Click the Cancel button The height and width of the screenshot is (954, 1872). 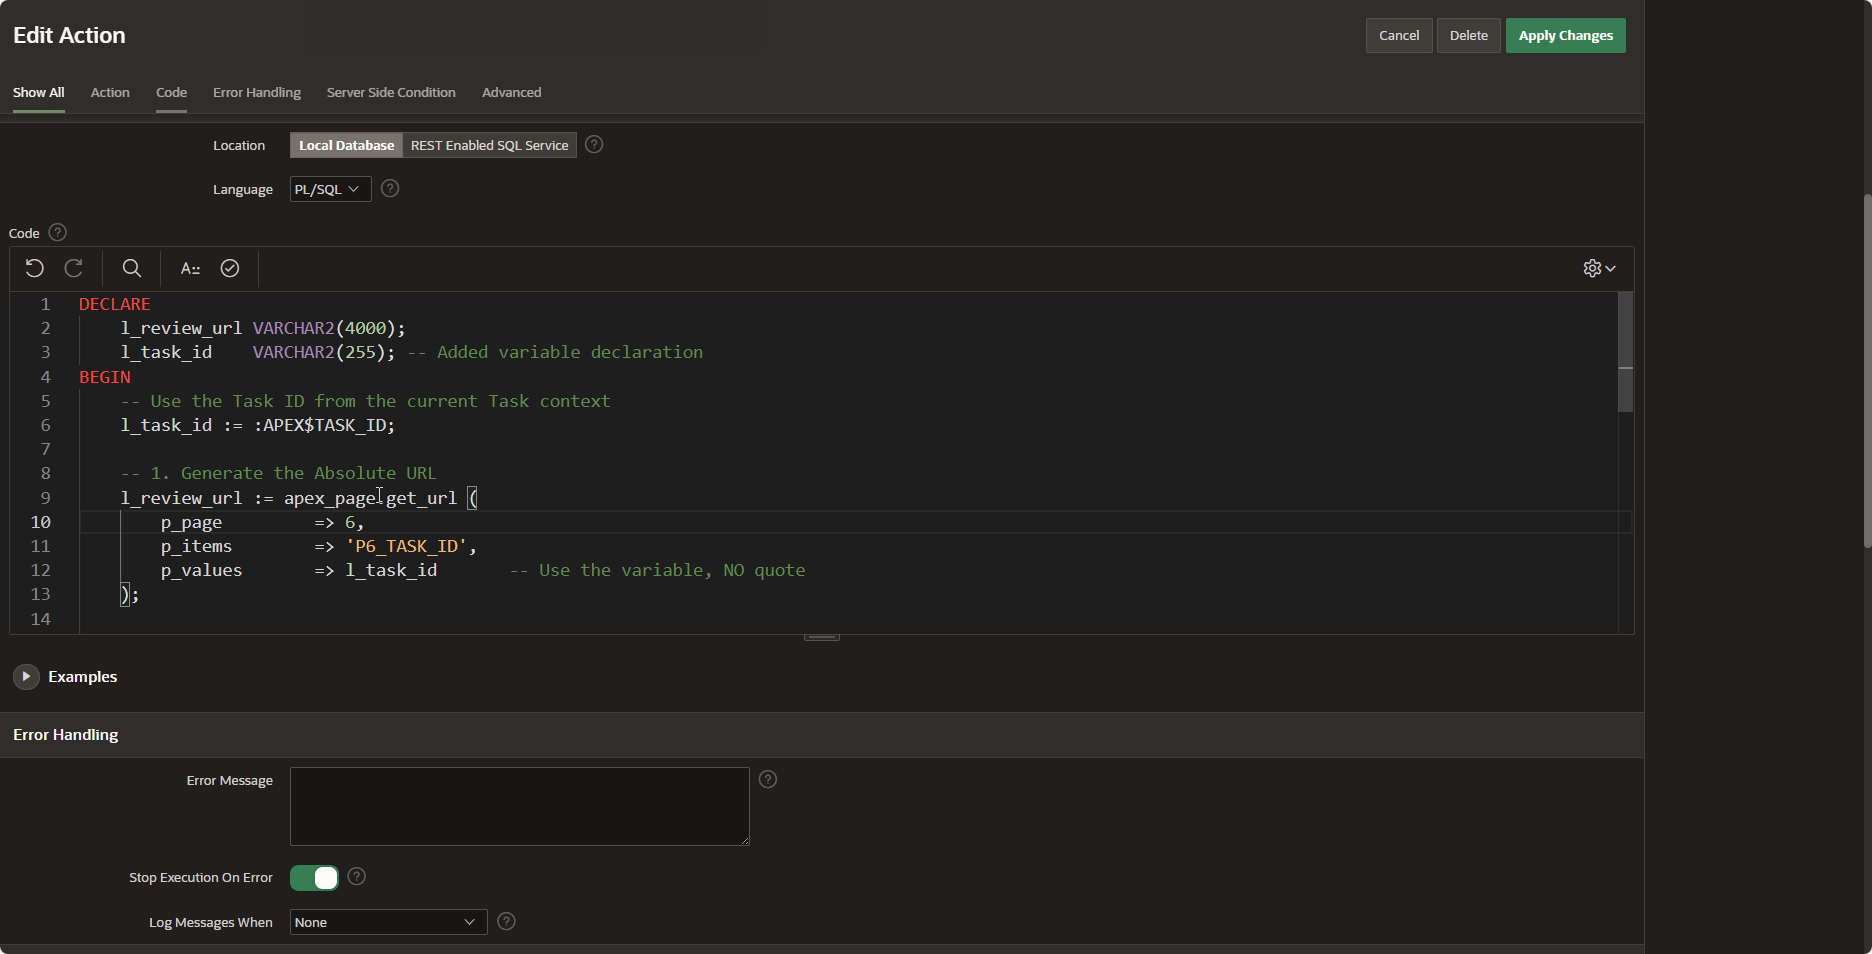1399,36
